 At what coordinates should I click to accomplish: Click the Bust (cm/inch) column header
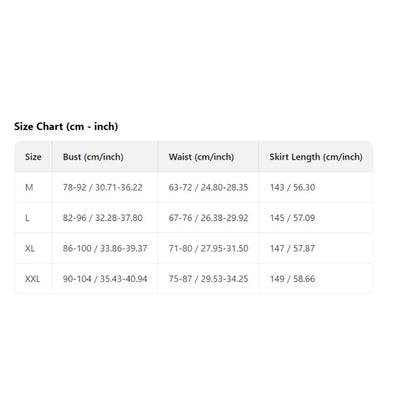click(x=93, y=157)
